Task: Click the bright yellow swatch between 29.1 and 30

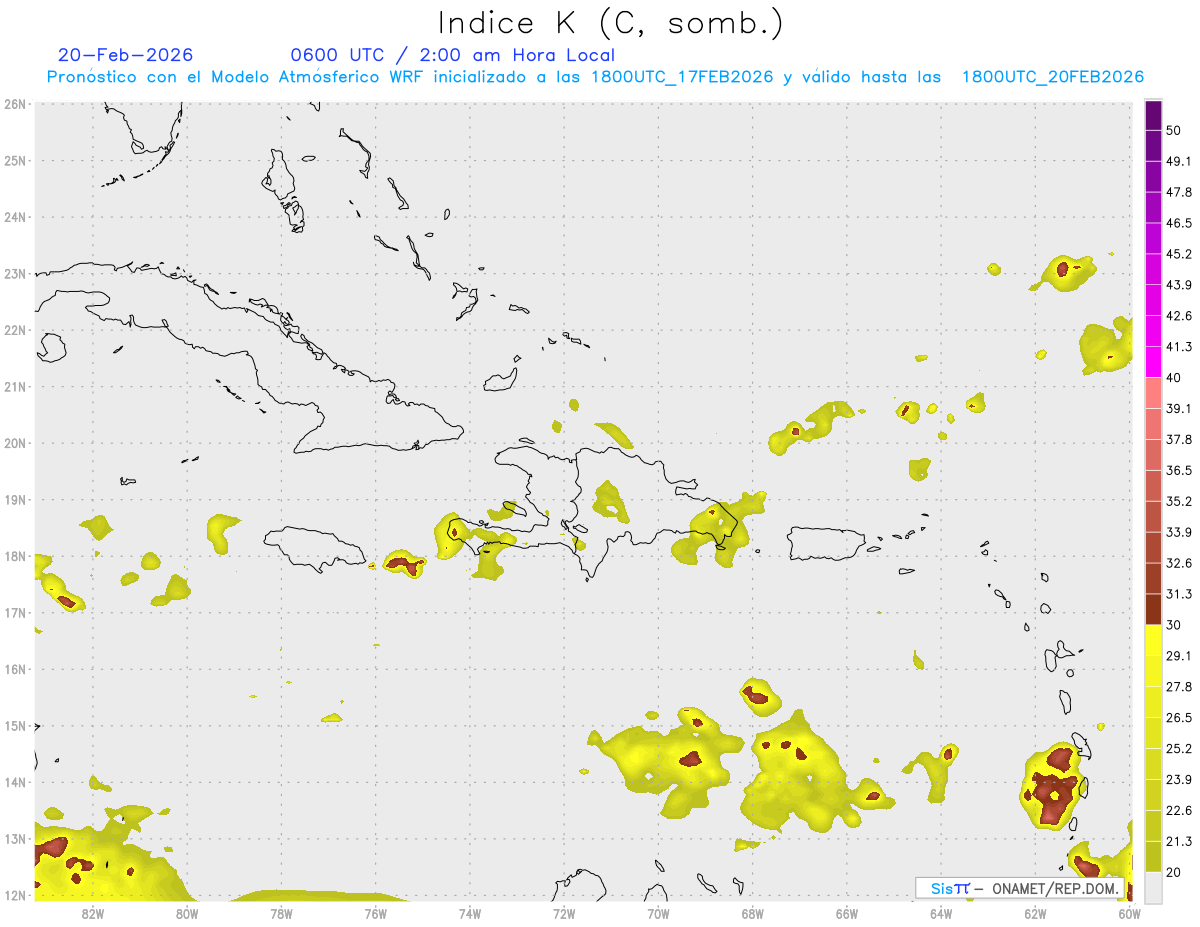Action: click(1153, 640)
